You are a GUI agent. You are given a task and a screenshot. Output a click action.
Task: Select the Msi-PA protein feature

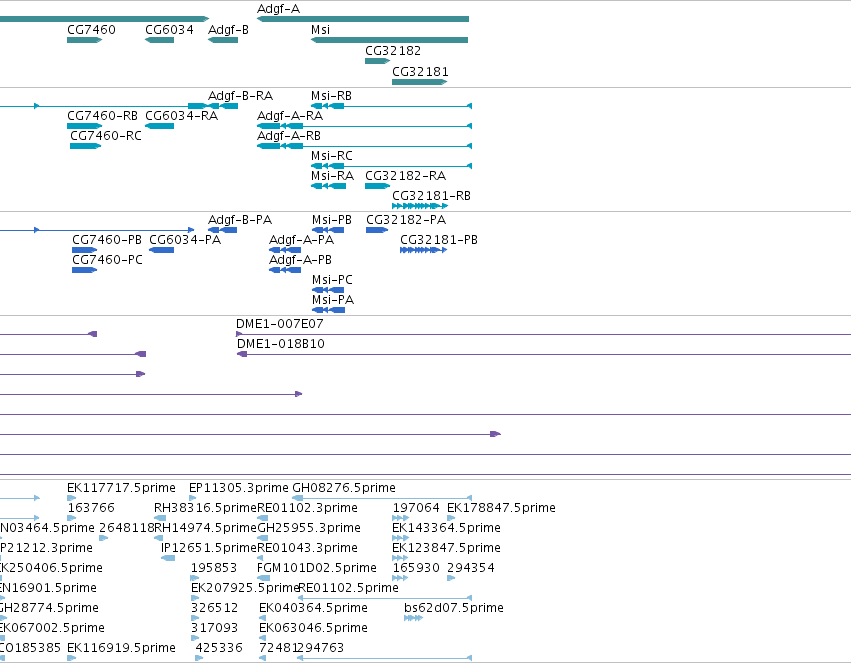(x=328, y=310)
